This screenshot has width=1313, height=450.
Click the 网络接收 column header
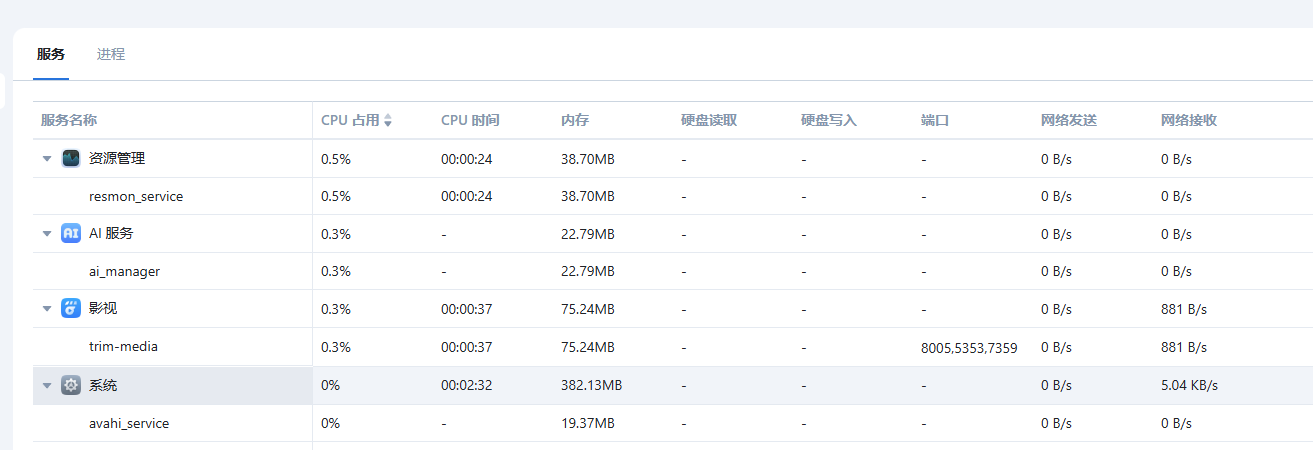click(x=1189, y=120)
